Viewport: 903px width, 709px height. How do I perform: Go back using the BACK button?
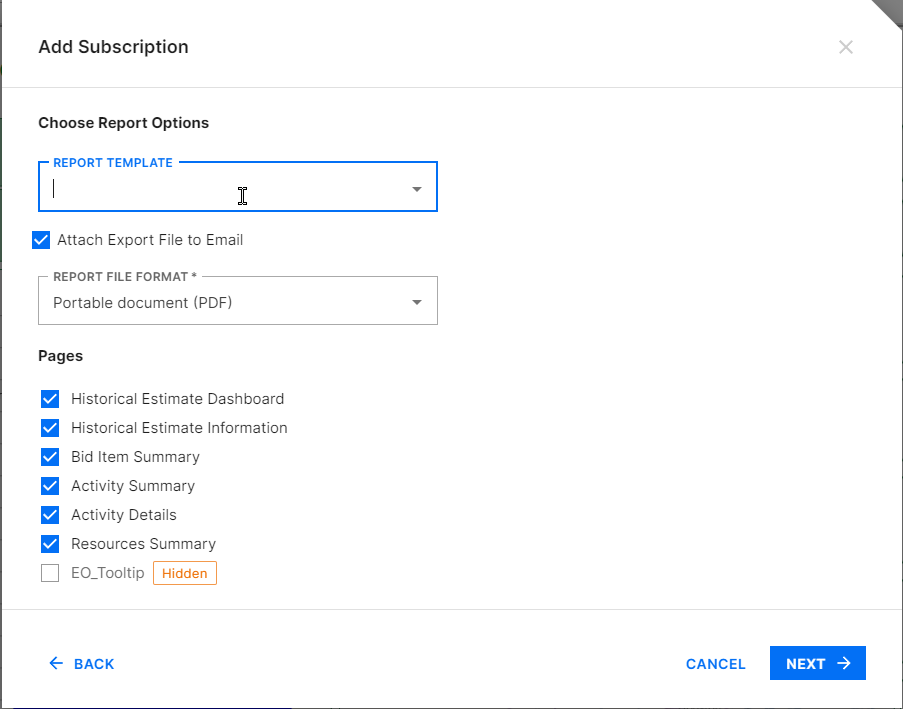(82, 664)
